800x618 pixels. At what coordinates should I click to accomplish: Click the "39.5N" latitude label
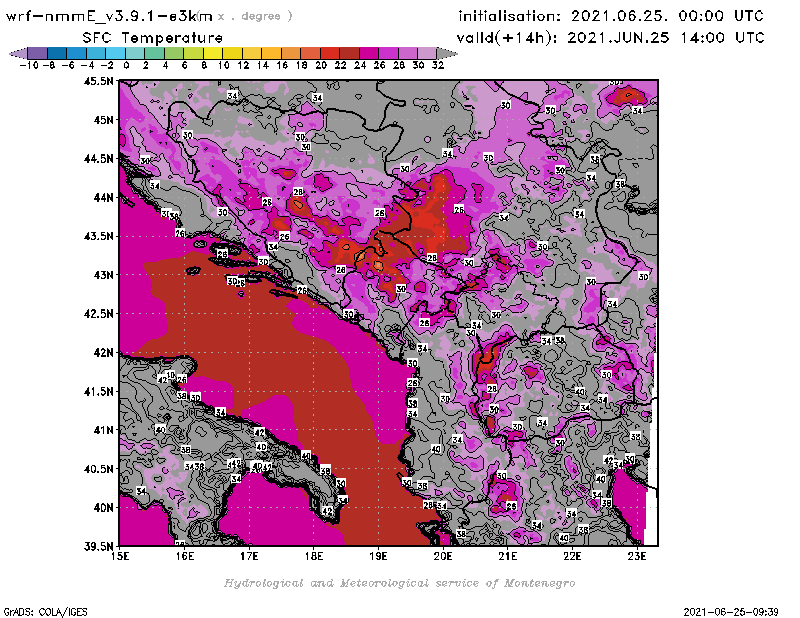click(98, 547)
